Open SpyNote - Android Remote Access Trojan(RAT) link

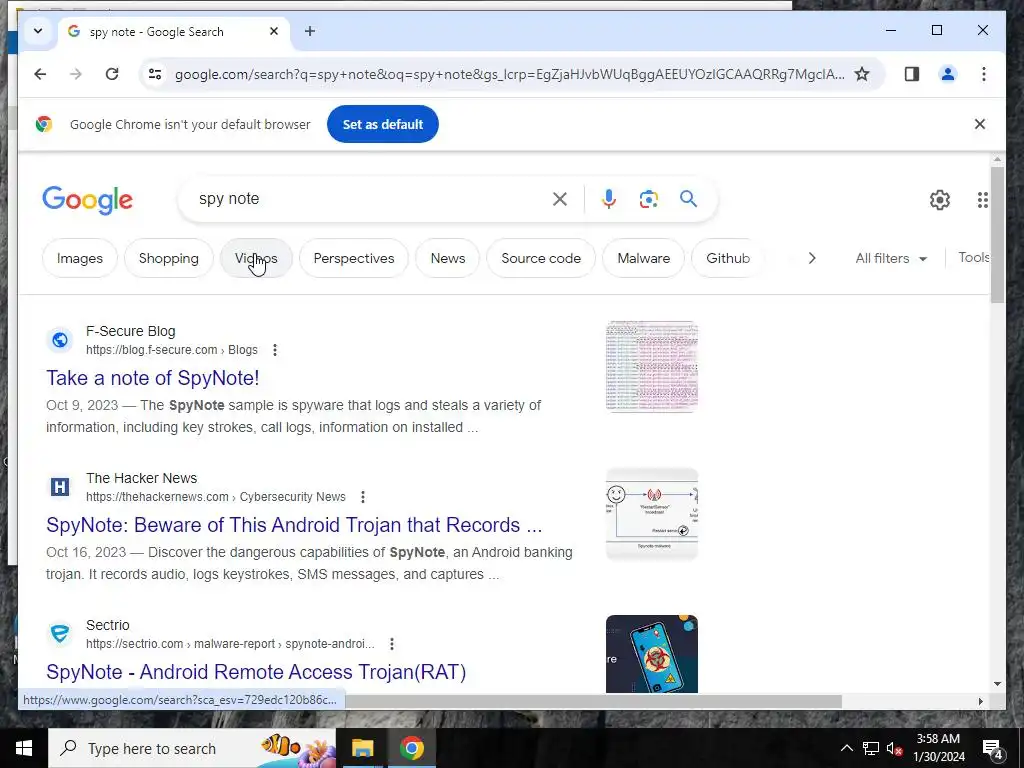tap(256, 672)
